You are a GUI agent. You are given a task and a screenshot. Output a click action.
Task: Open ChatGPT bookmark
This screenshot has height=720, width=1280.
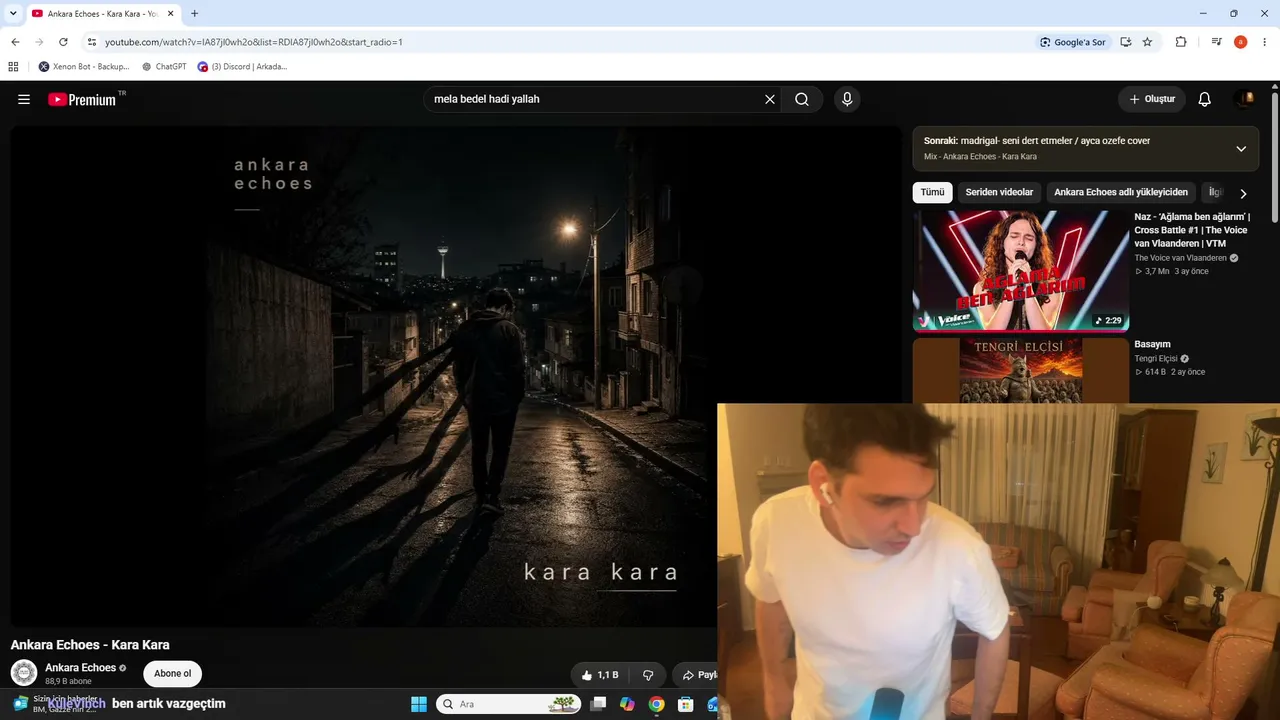tap(164, 67)
